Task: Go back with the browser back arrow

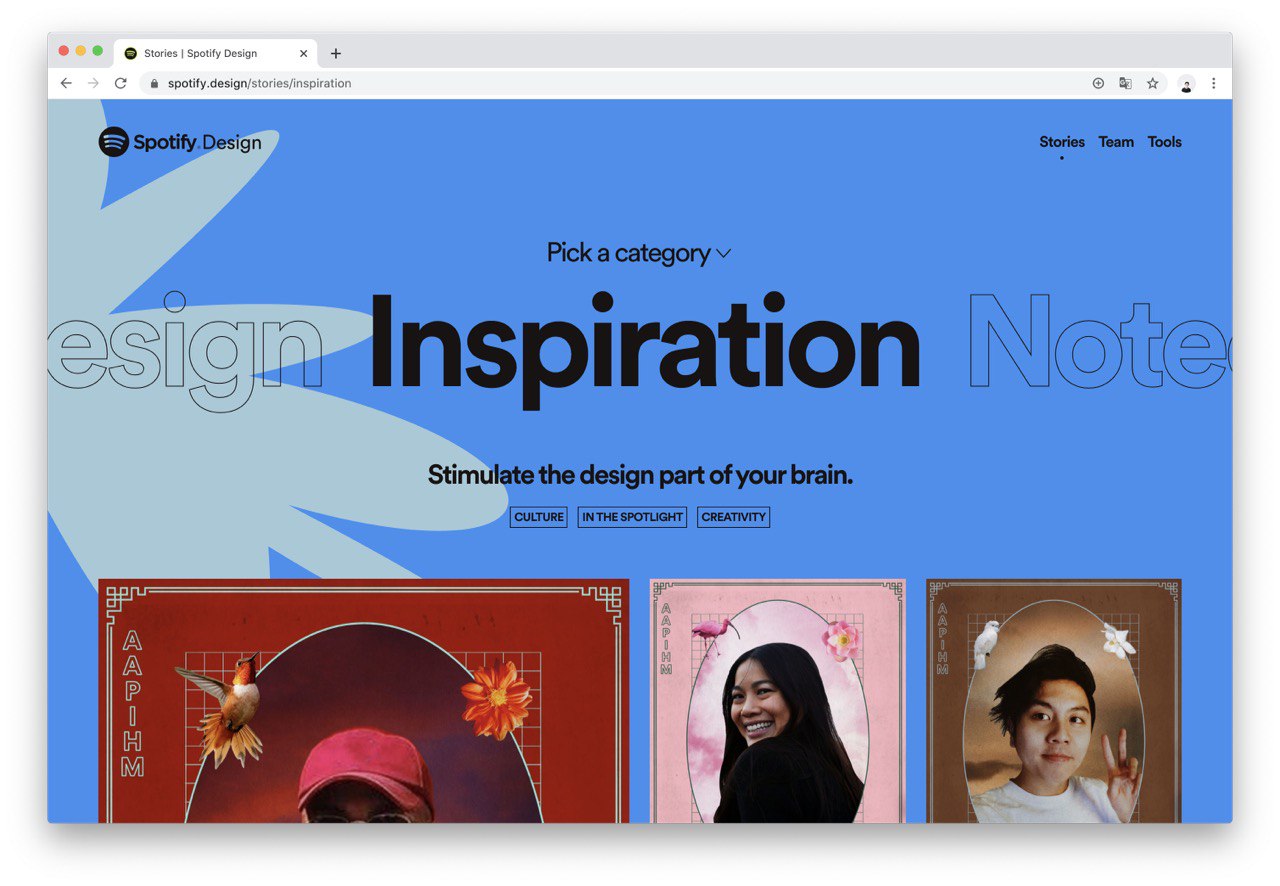Action: 66,83
